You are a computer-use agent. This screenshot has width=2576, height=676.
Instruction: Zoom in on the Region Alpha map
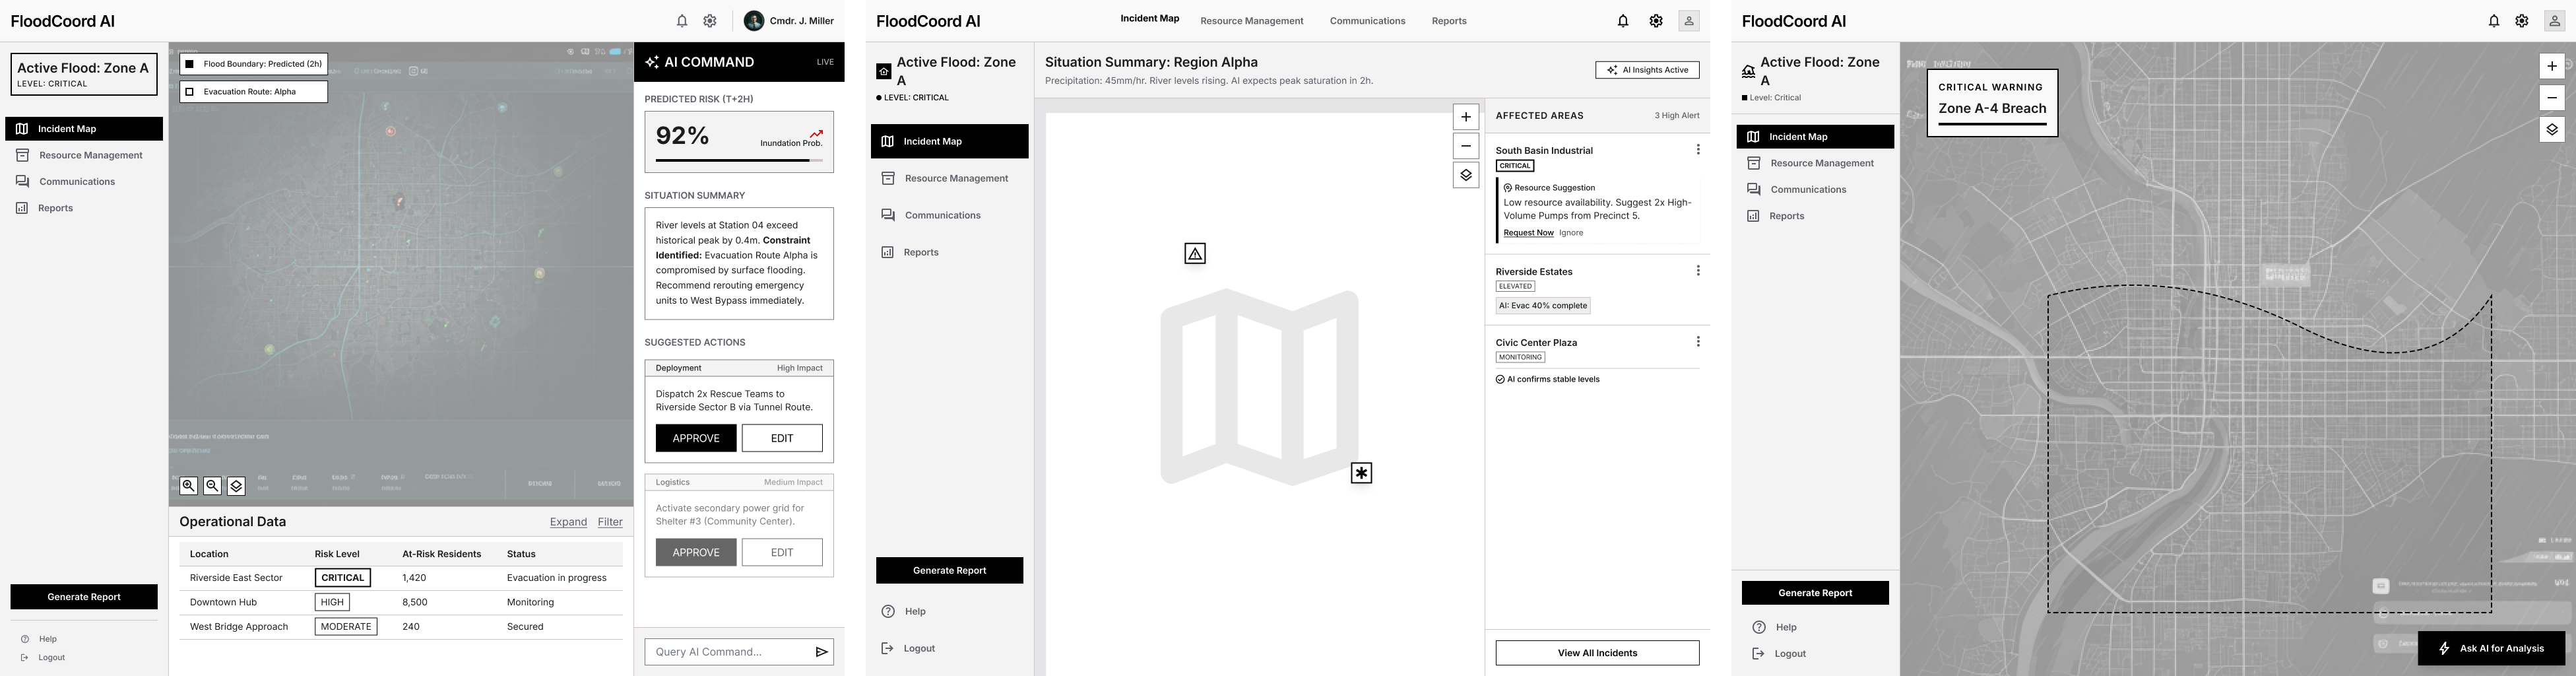tap(1466, 117)
